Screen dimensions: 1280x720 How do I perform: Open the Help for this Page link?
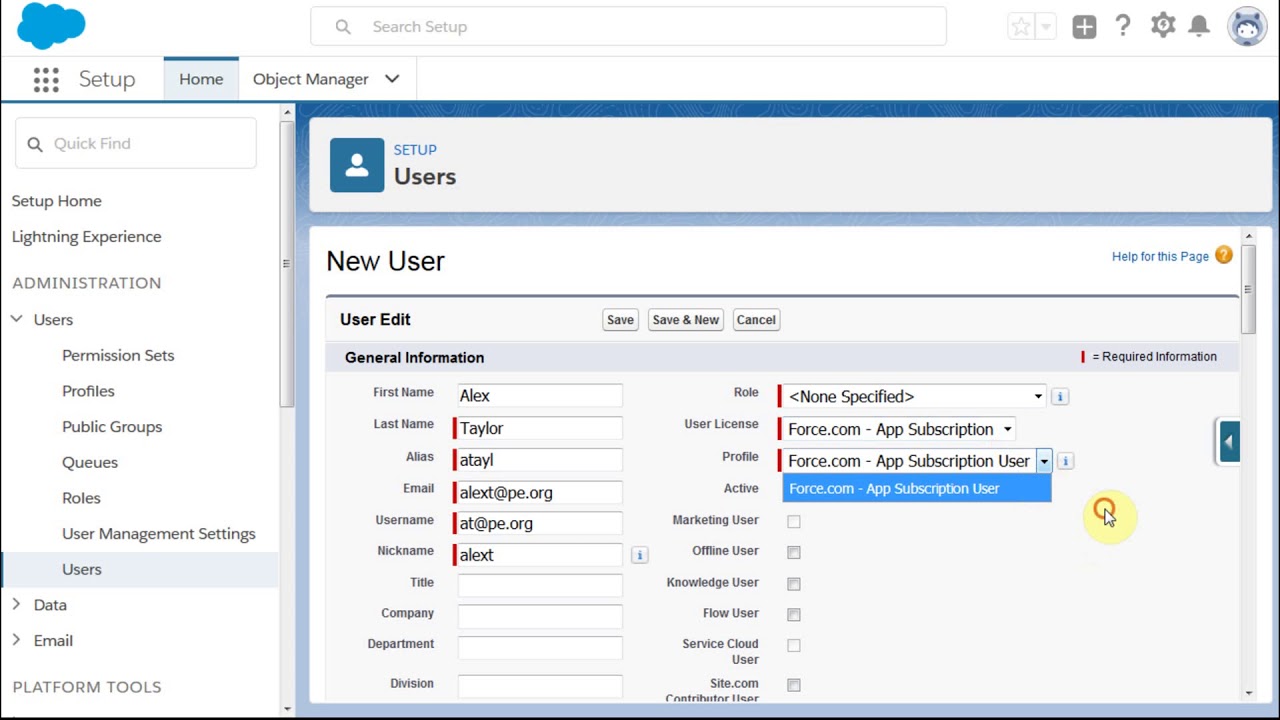[1160, 256]
